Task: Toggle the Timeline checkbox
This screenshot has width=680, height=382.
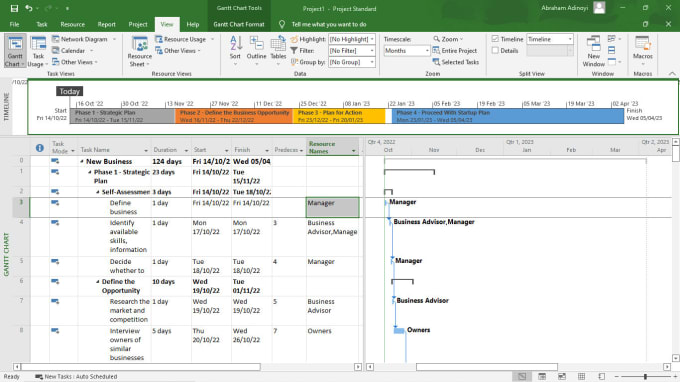Action: pos(495,39)
